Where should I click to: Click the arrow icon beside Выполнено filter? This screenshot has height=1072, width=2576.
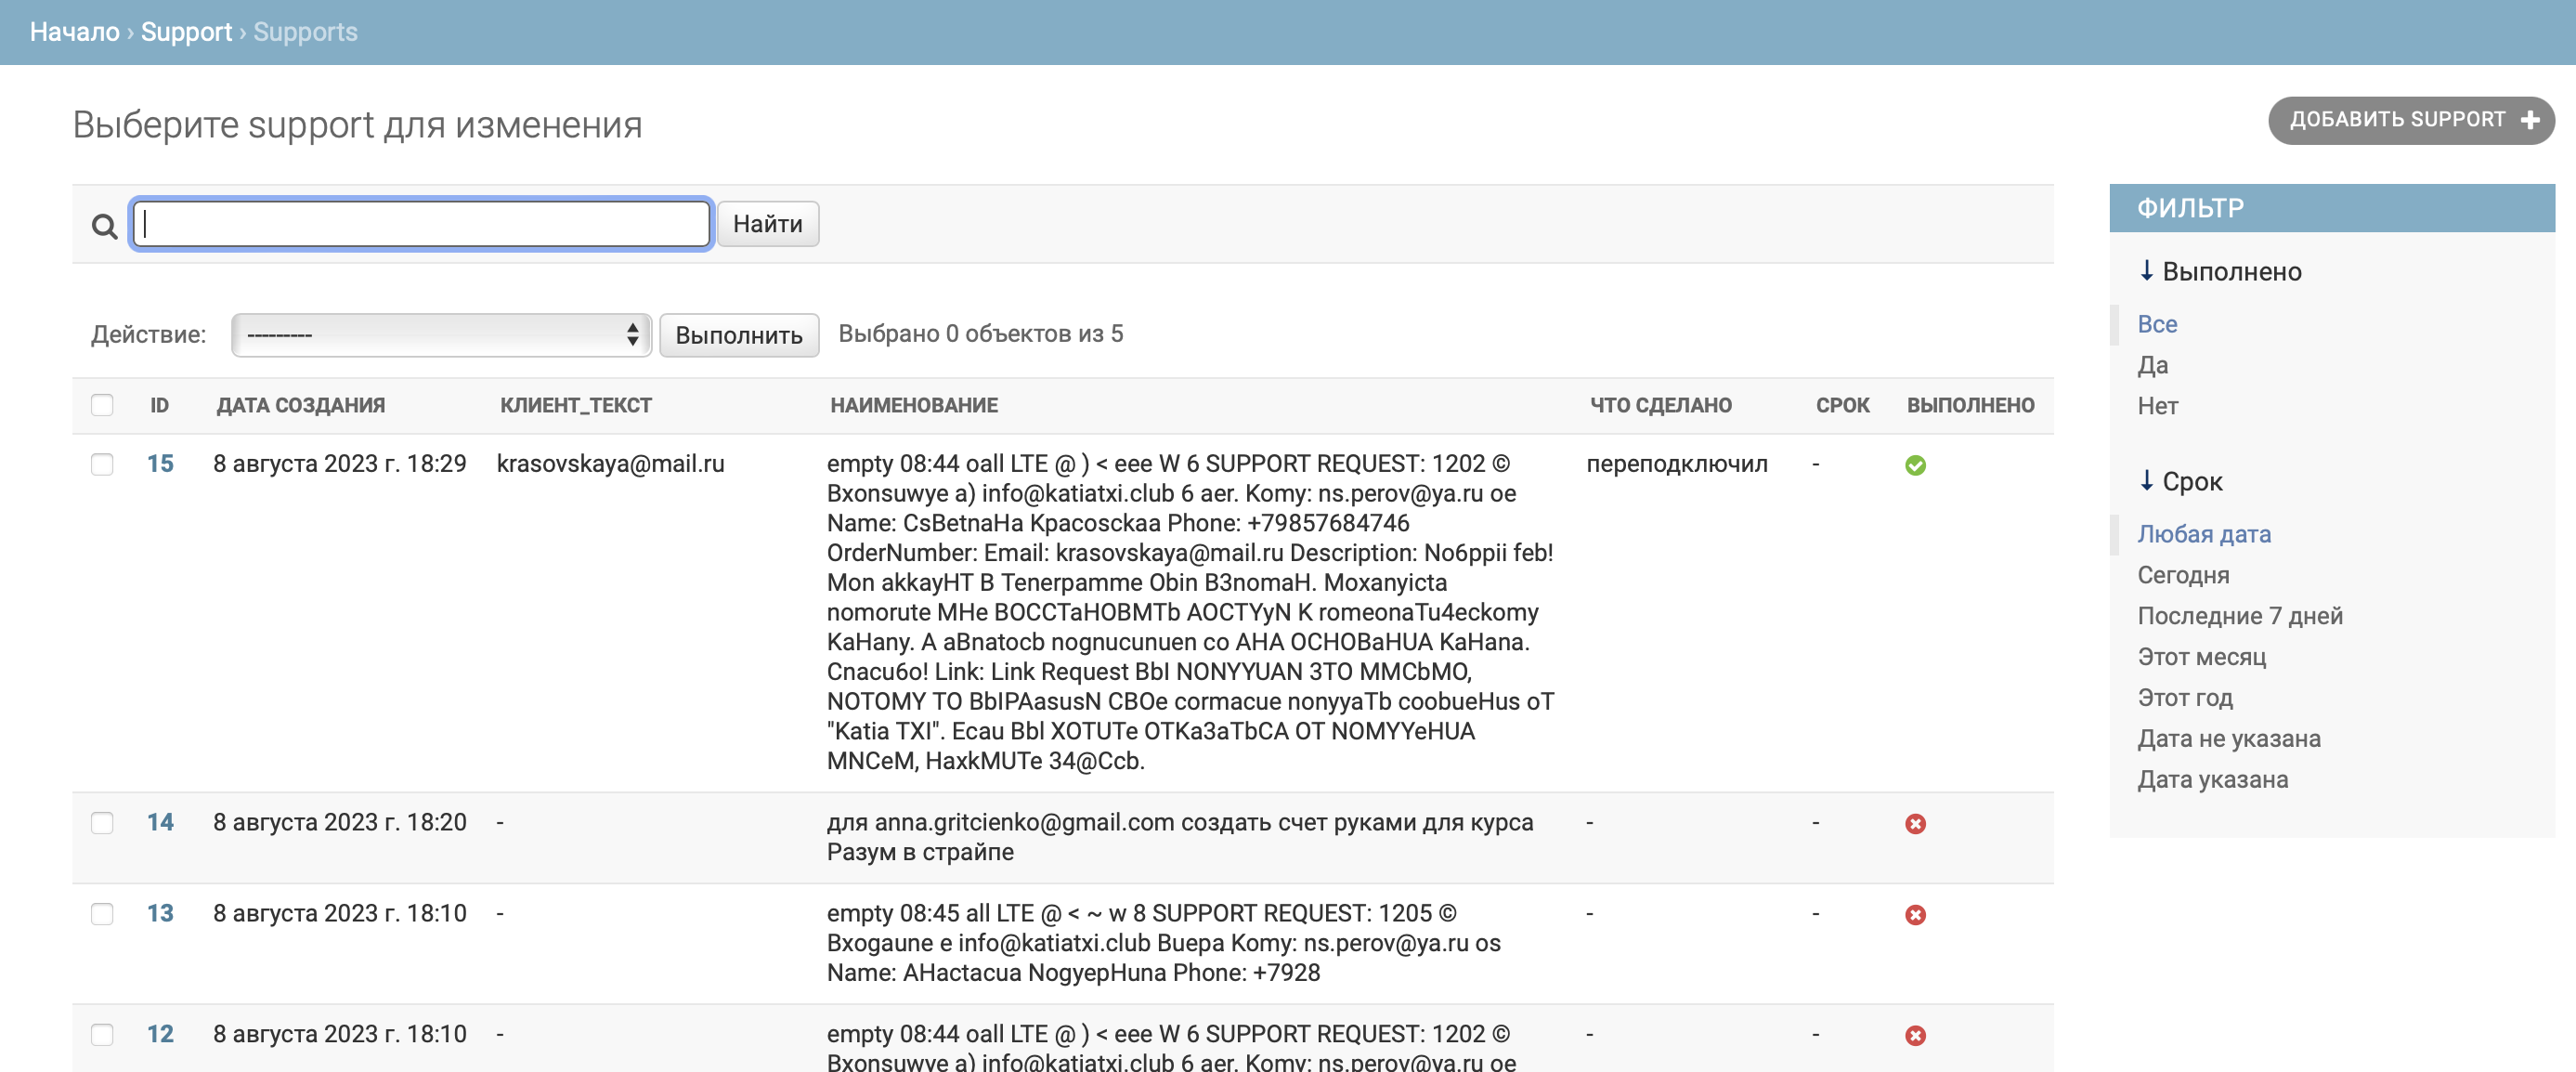pos(2146,270)
